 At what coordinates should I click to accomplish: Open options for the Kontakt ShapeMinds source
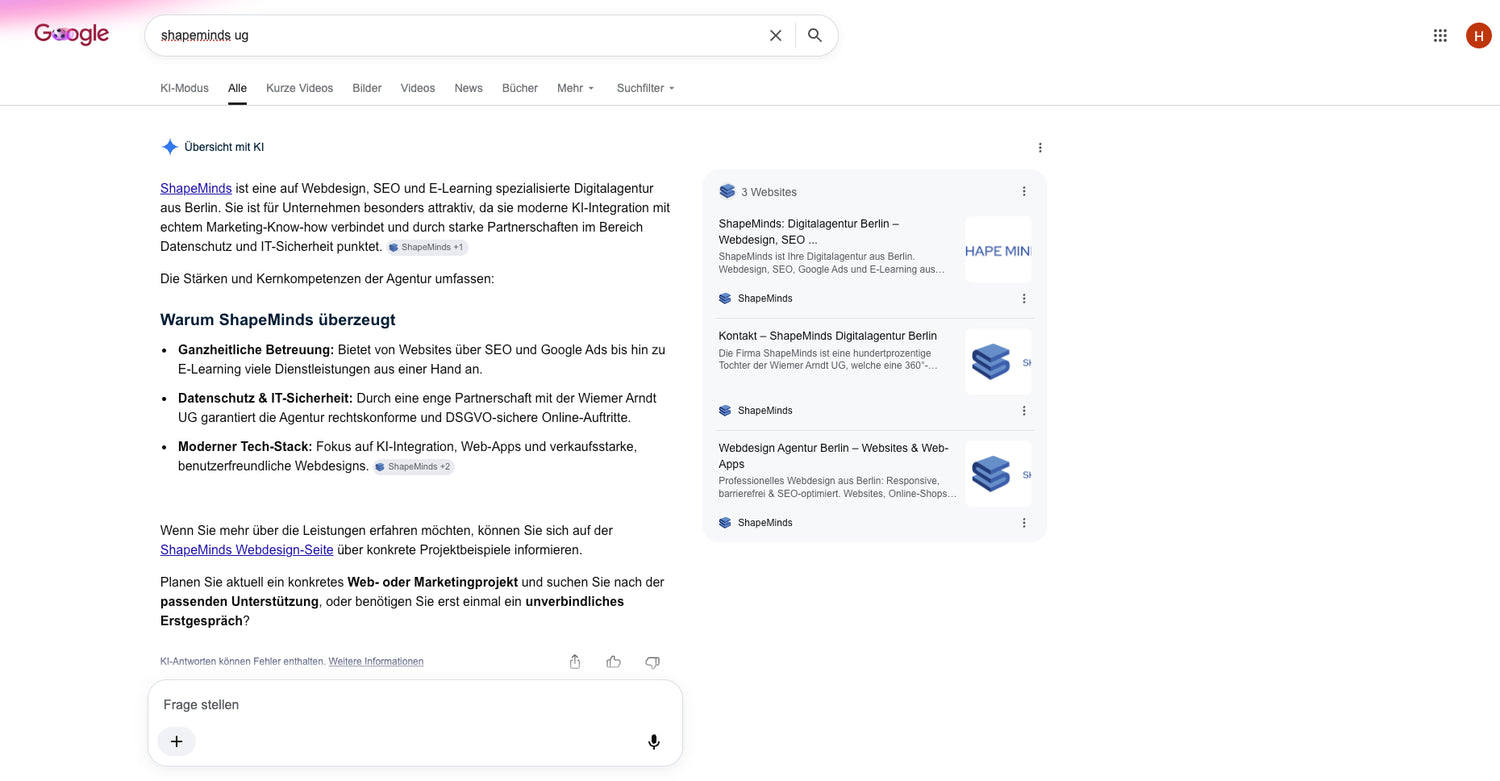[1024, 410]
